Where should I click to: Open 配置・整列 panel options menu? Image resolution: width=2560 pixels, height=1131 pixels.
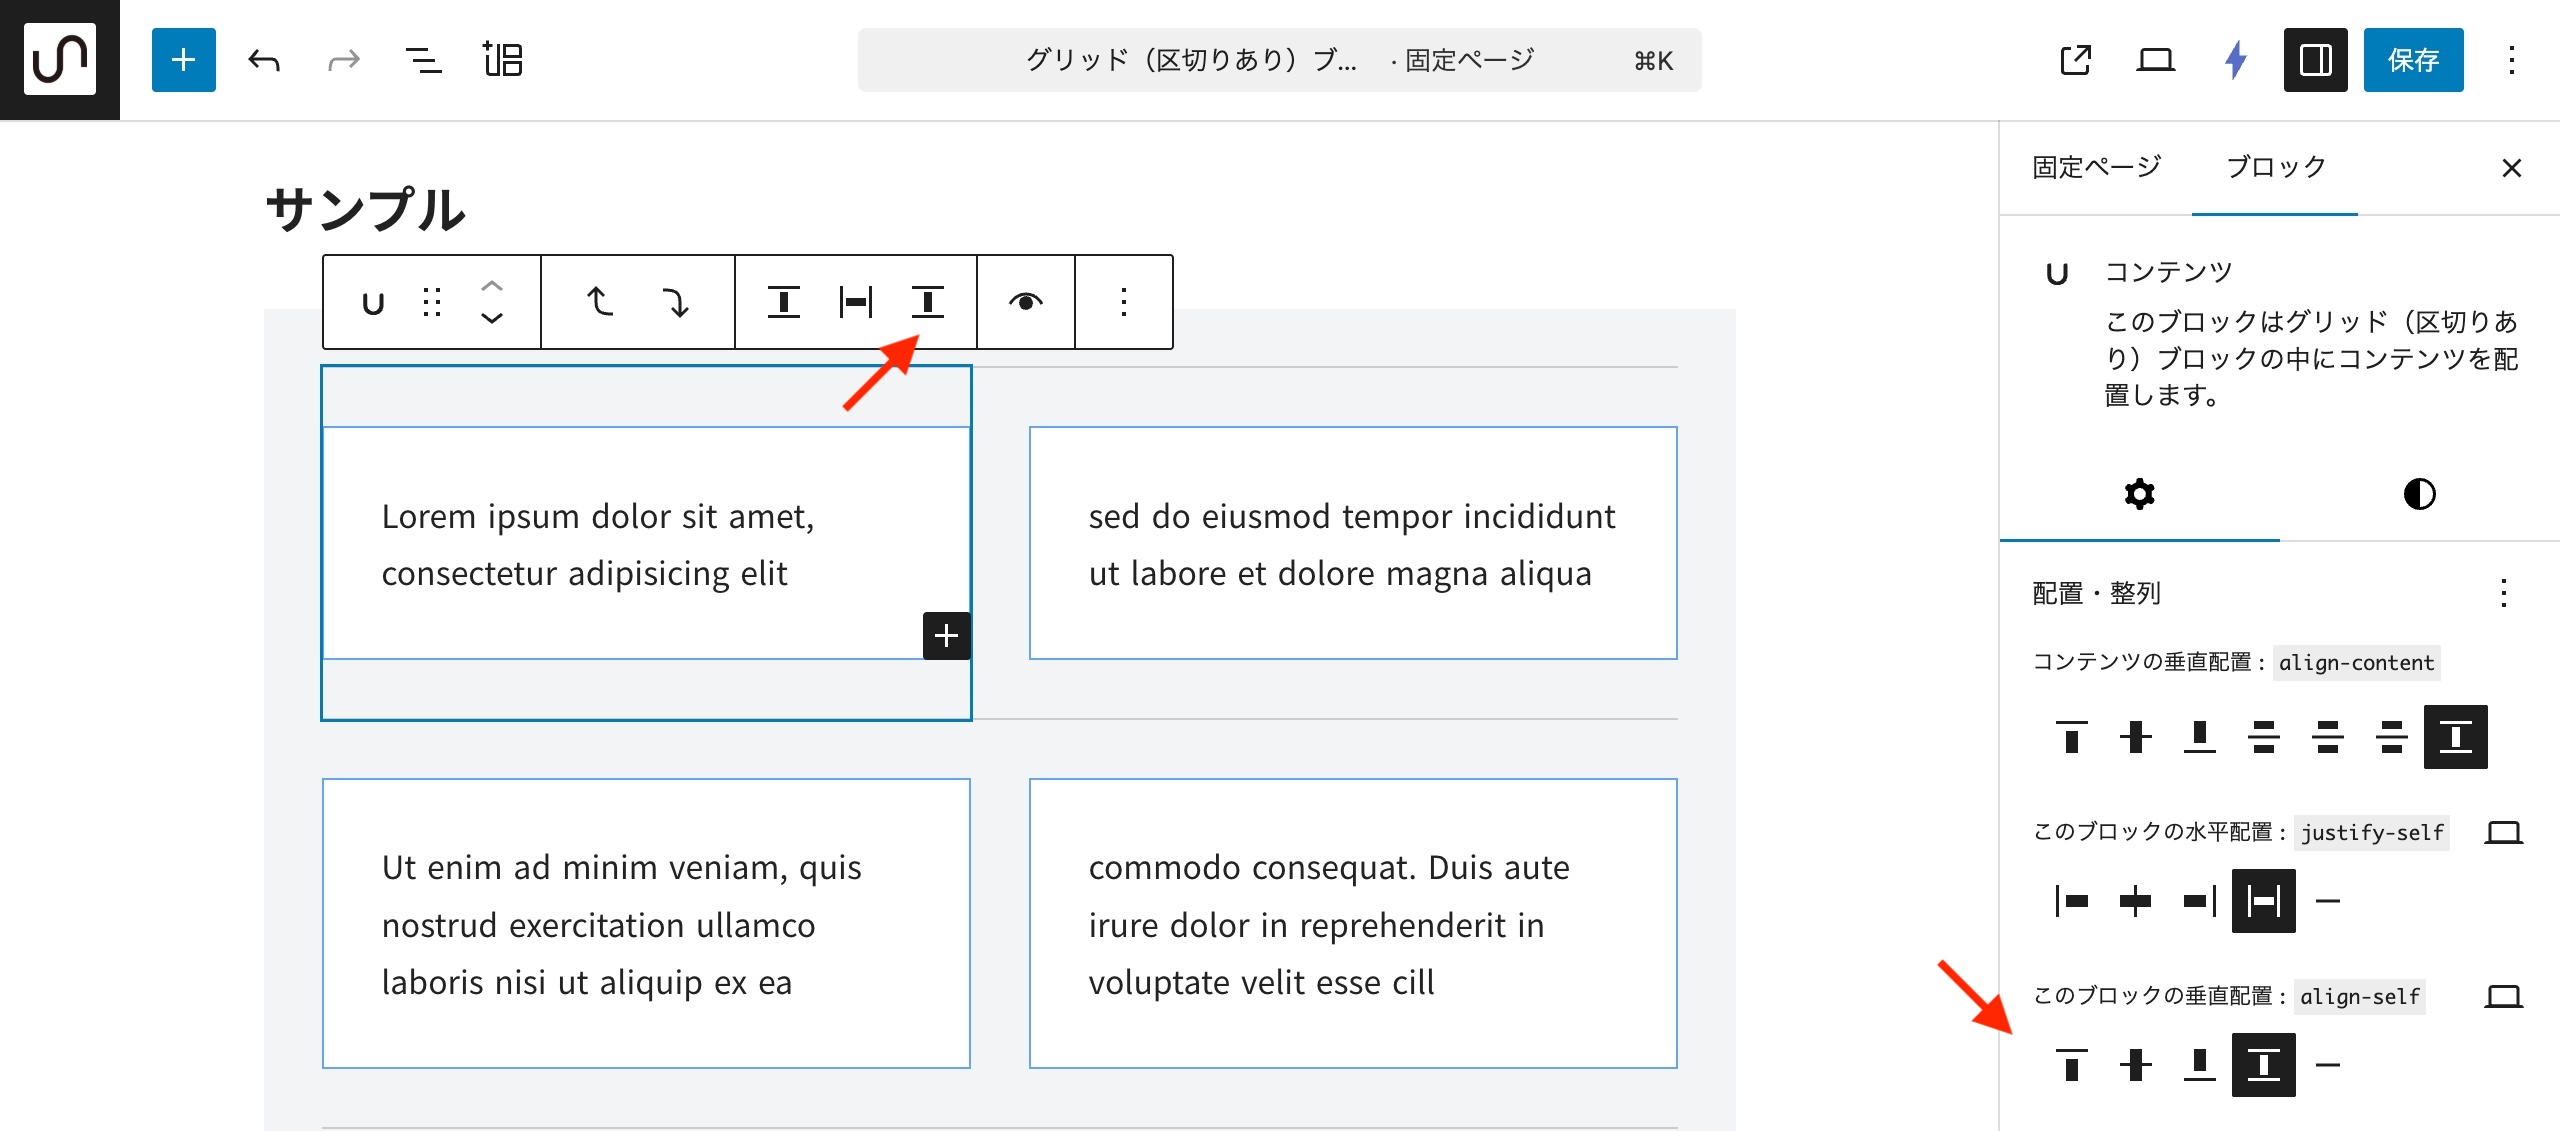click(2503, 593)
